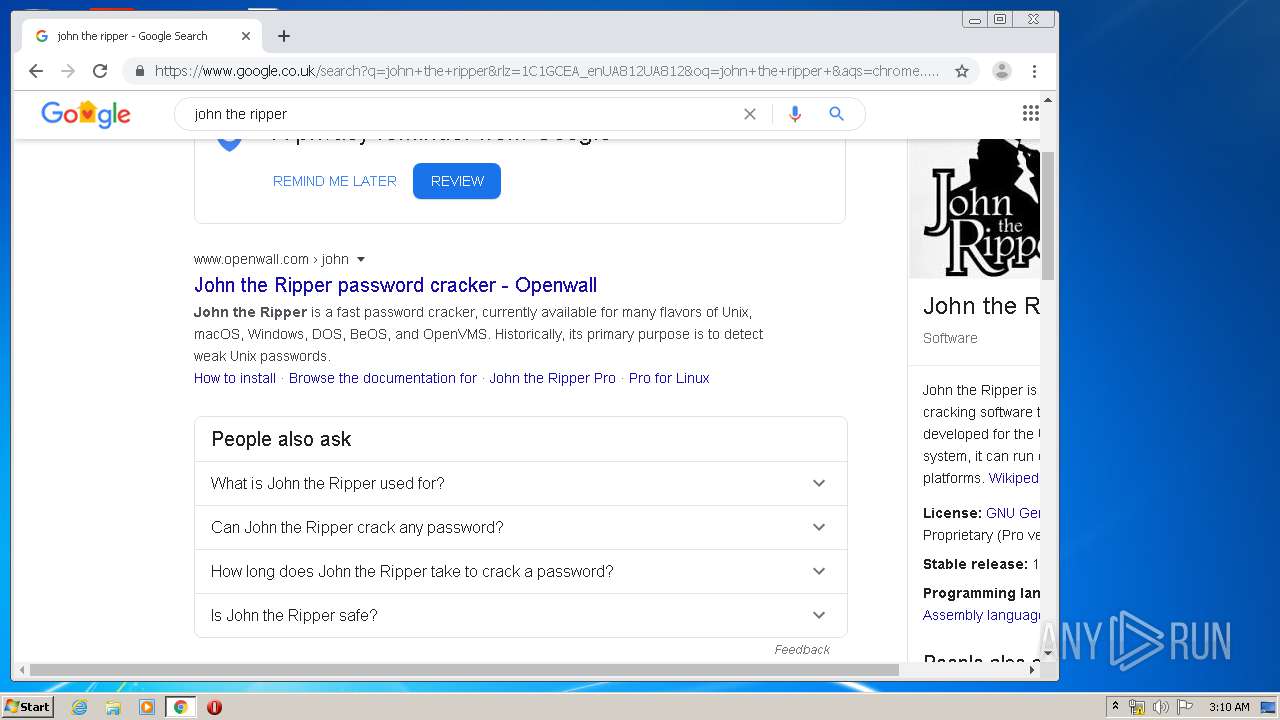Screen dimensions: 1280x720
Task: Open the Assembly language link
Action: pos(981,615)
